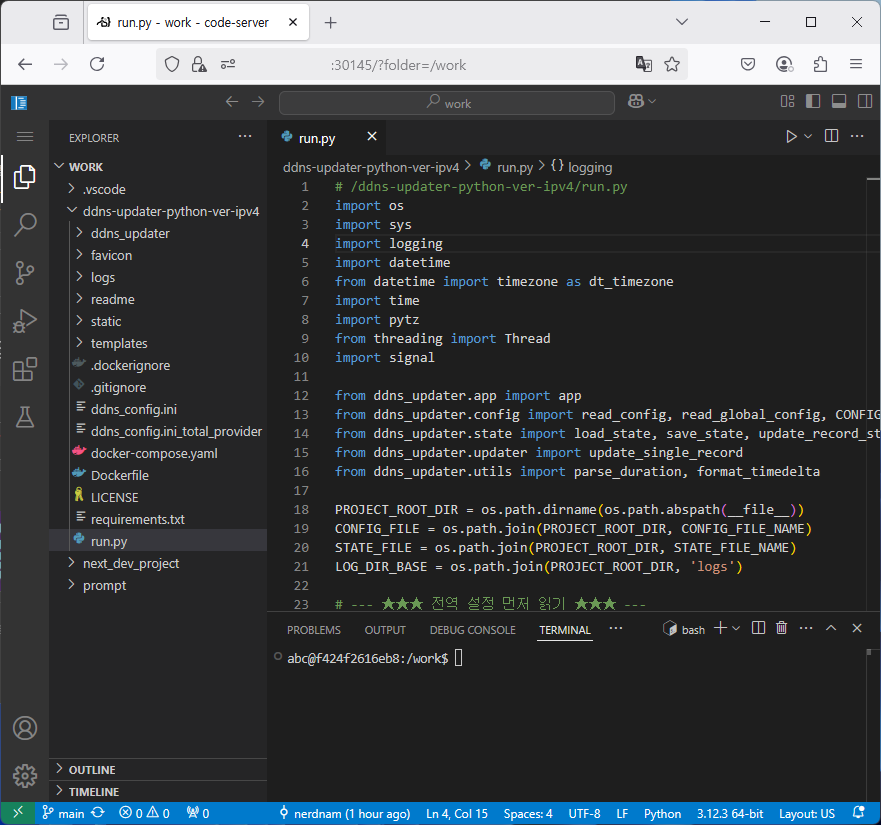881x825 pixels.
Task: Expand the logs folder
Action: (103, 277)
